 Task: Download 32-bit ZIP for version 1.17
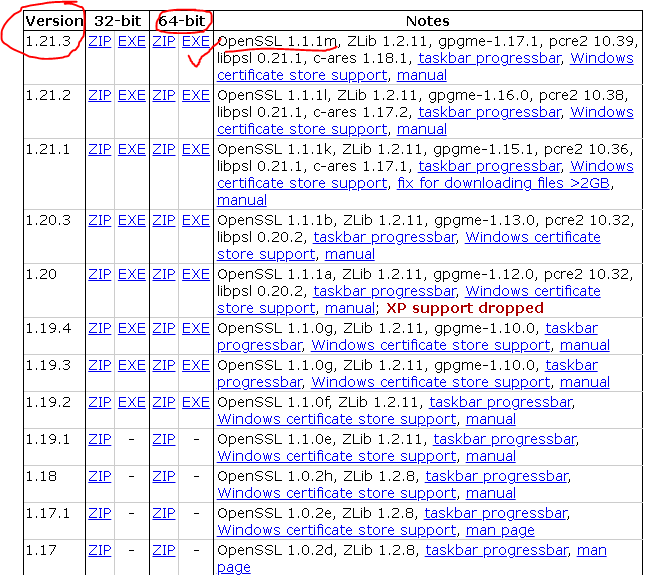(x=99, y=549)
